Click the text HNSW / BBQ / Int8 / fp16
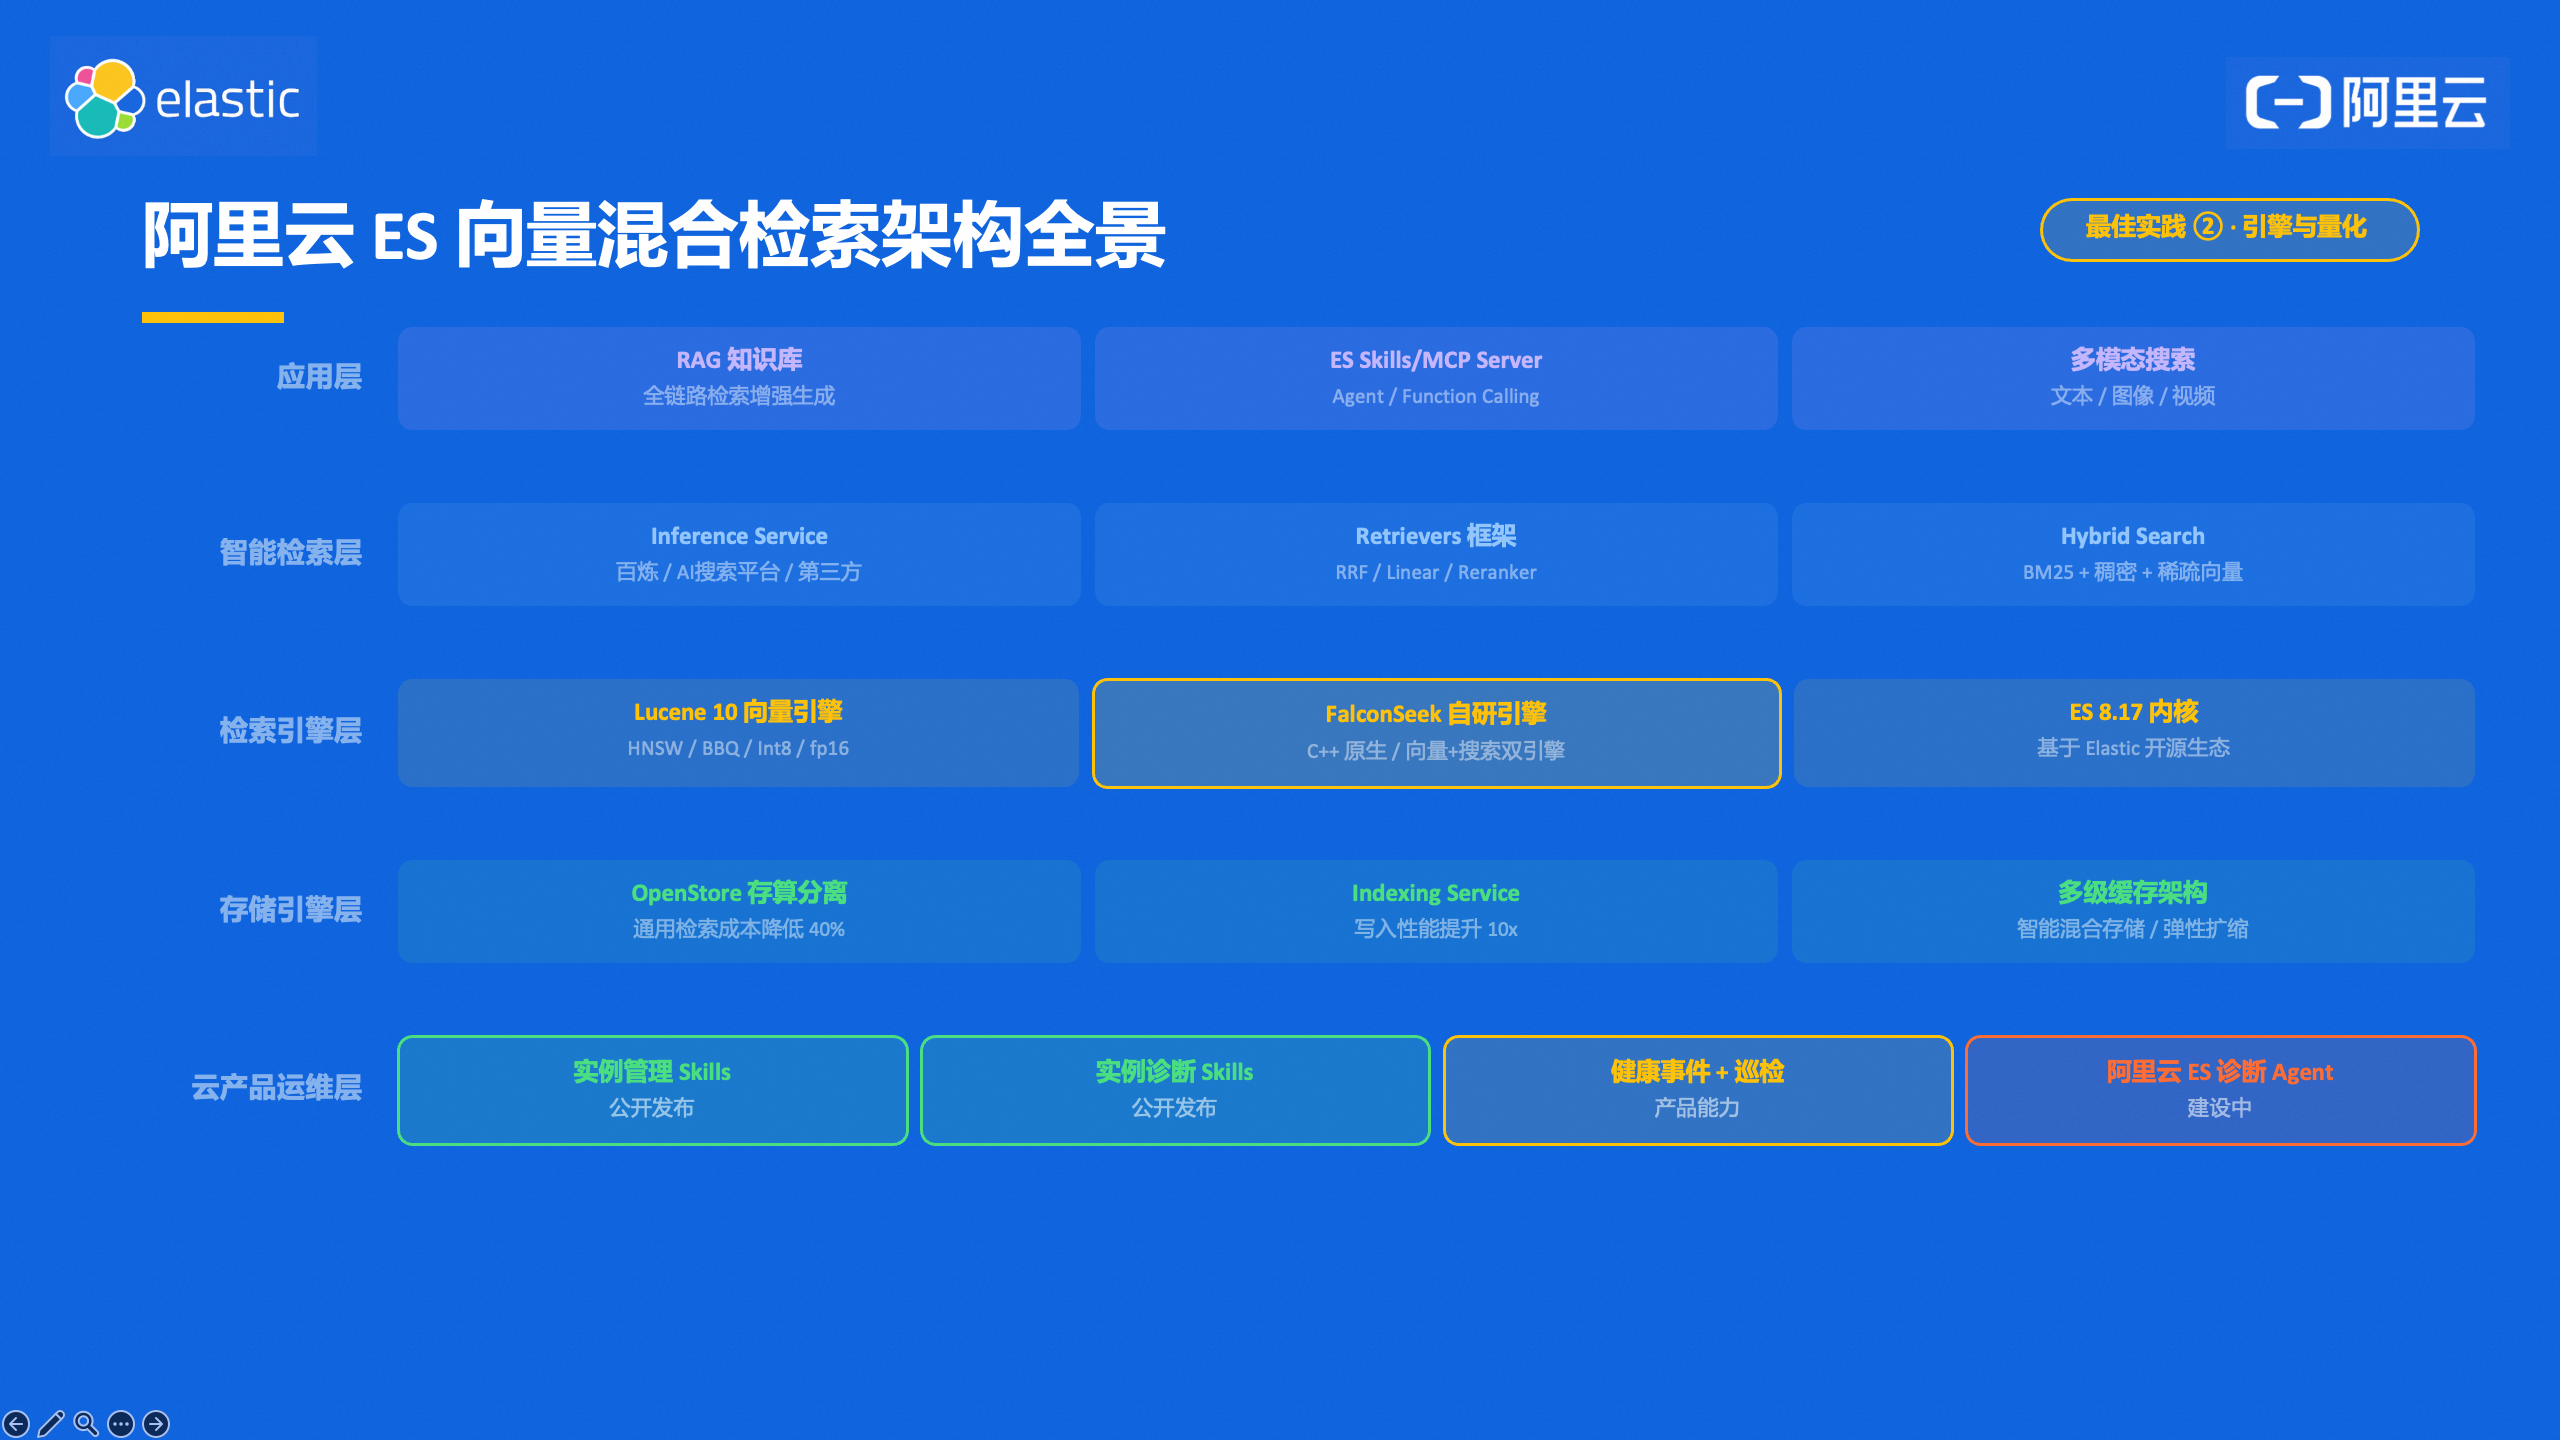This screenshot has height=1440, width=2560. [x=738, y=749]
